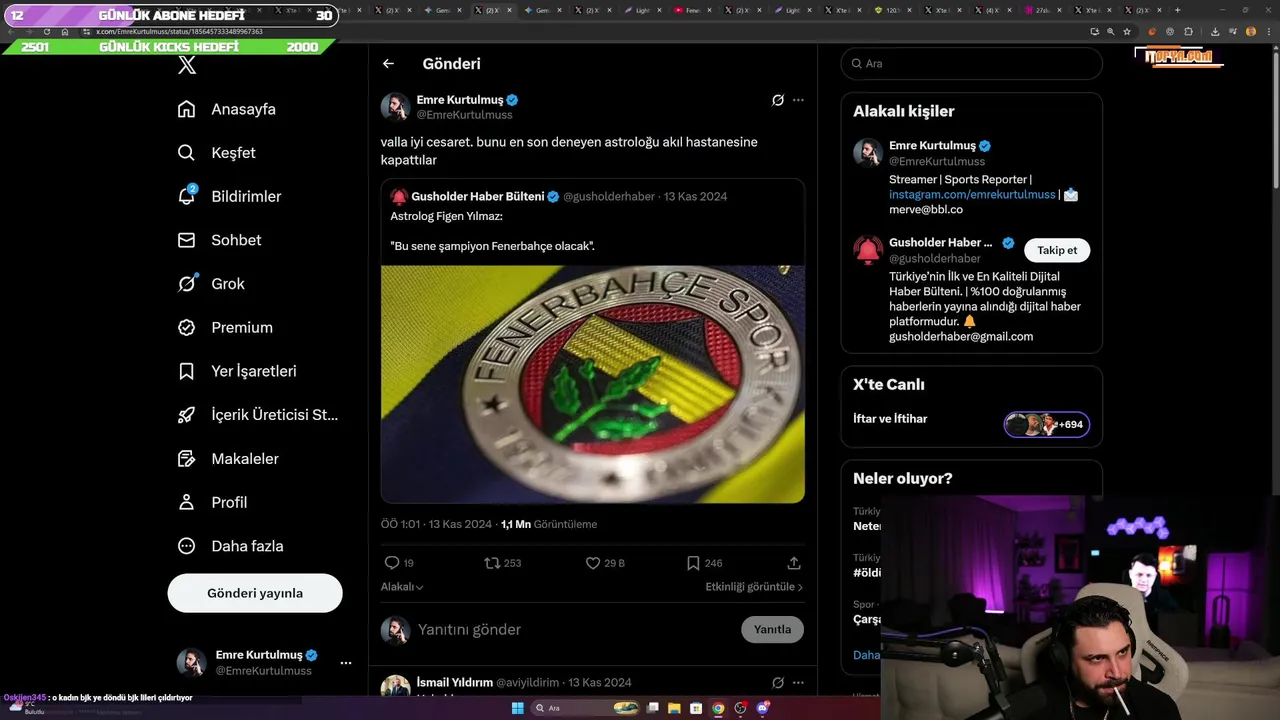The image size is (1280, 720).
Task: Bookmark page with the address bar star
Action: [x=1127, y=31]
